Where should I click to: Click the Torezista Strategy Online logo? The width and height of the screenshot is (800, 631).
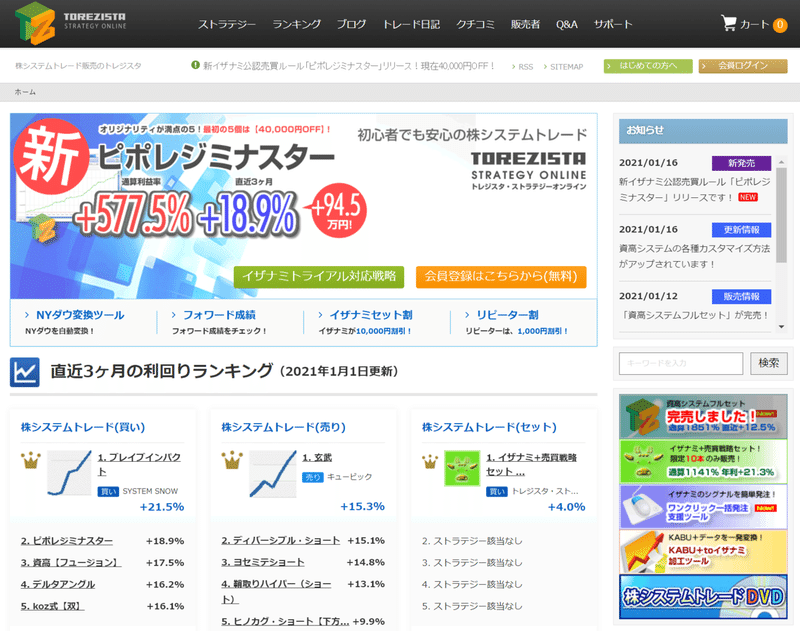pyautogui.click(x=70, y=23)
